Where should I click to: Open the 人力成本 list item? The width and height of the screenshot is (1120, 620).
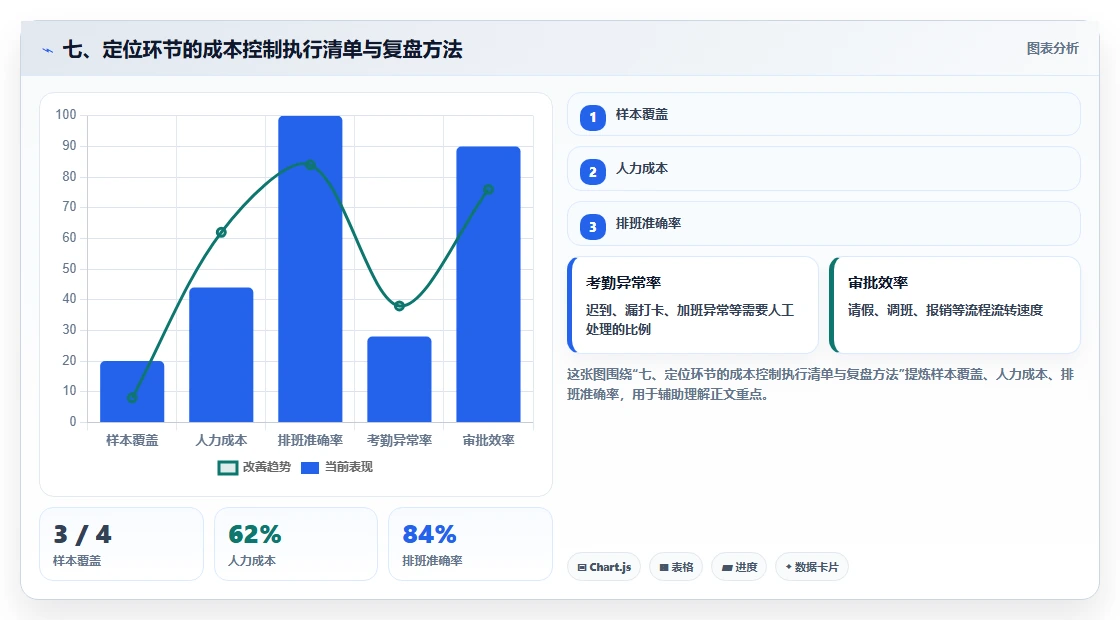824,169
